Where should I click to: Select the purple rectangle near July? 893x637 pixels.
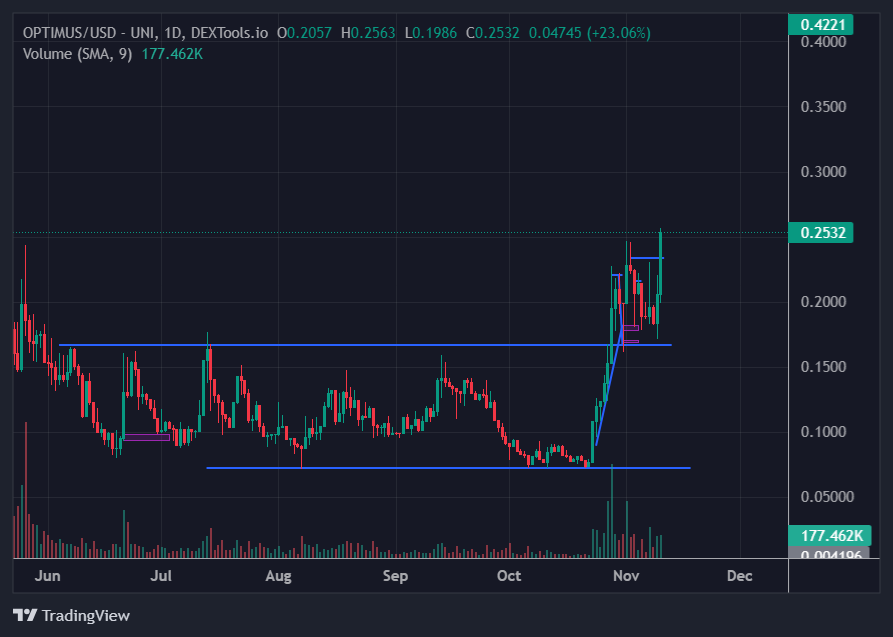[x=147, y=438]
